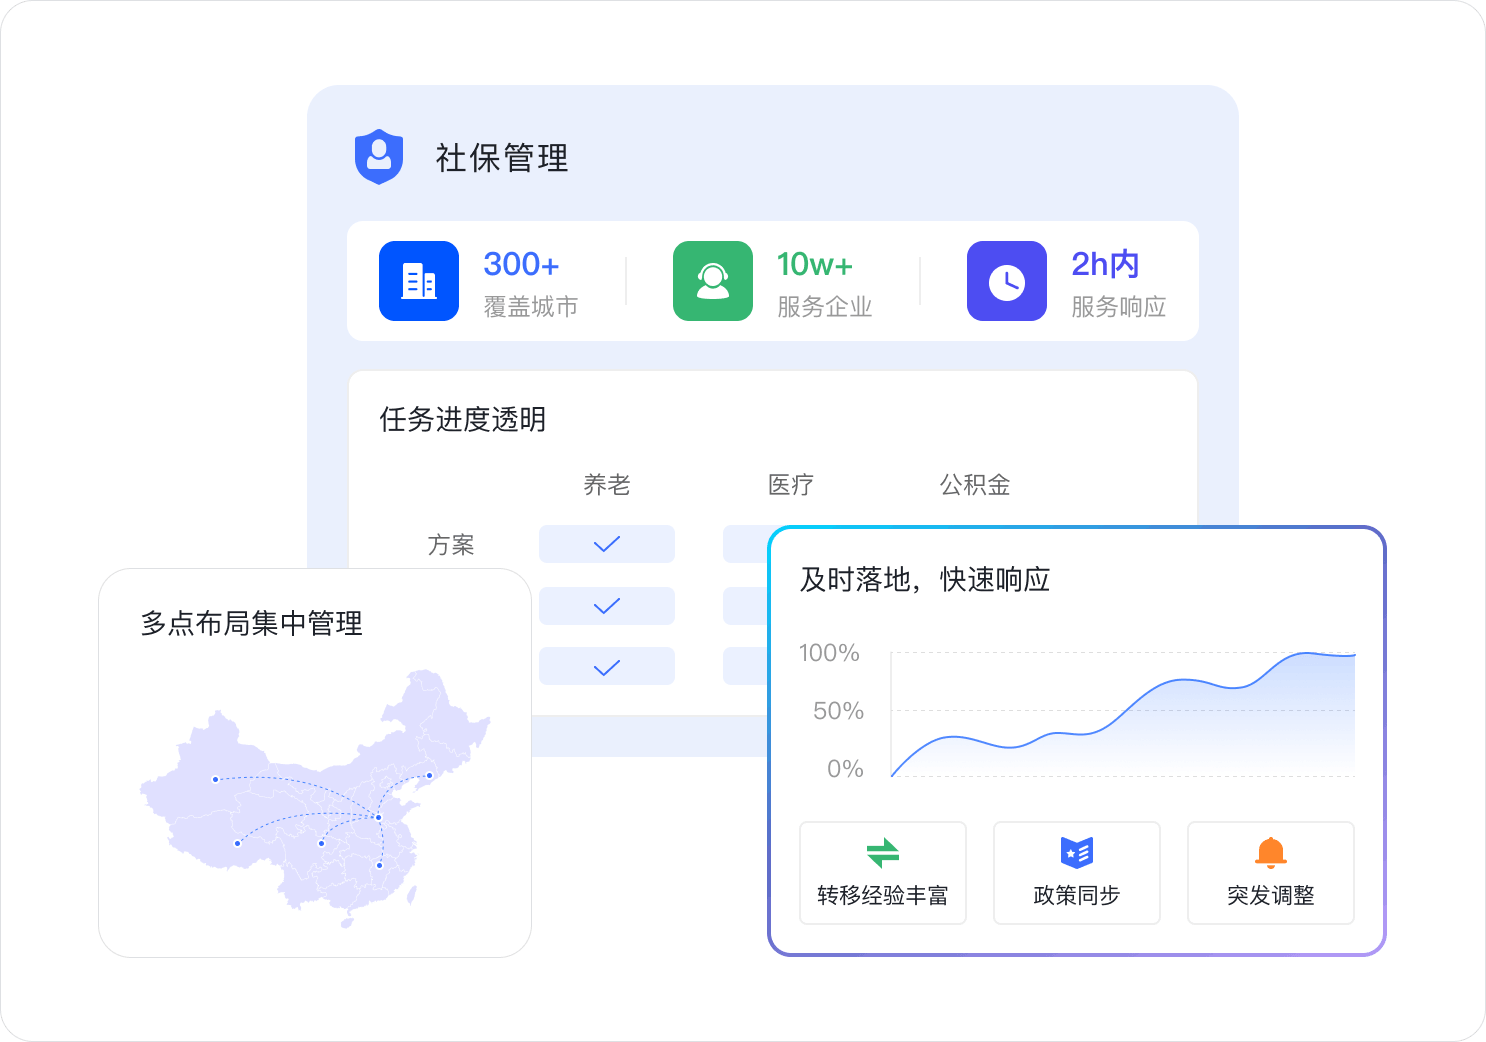Screen dimensions: 1486x1042
Task: Click the green headset icon for 服务企业
Action: coord(713,281)
